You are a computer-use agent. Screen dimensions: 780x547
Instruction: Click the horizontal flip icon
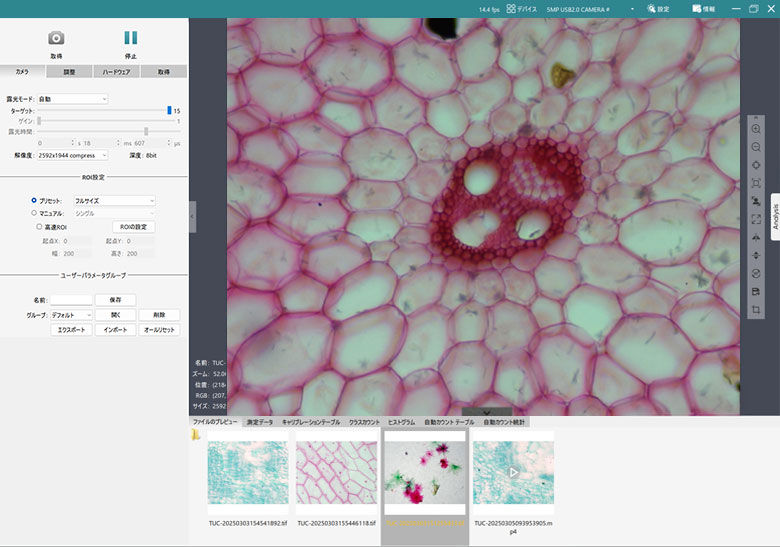[756, 237]
